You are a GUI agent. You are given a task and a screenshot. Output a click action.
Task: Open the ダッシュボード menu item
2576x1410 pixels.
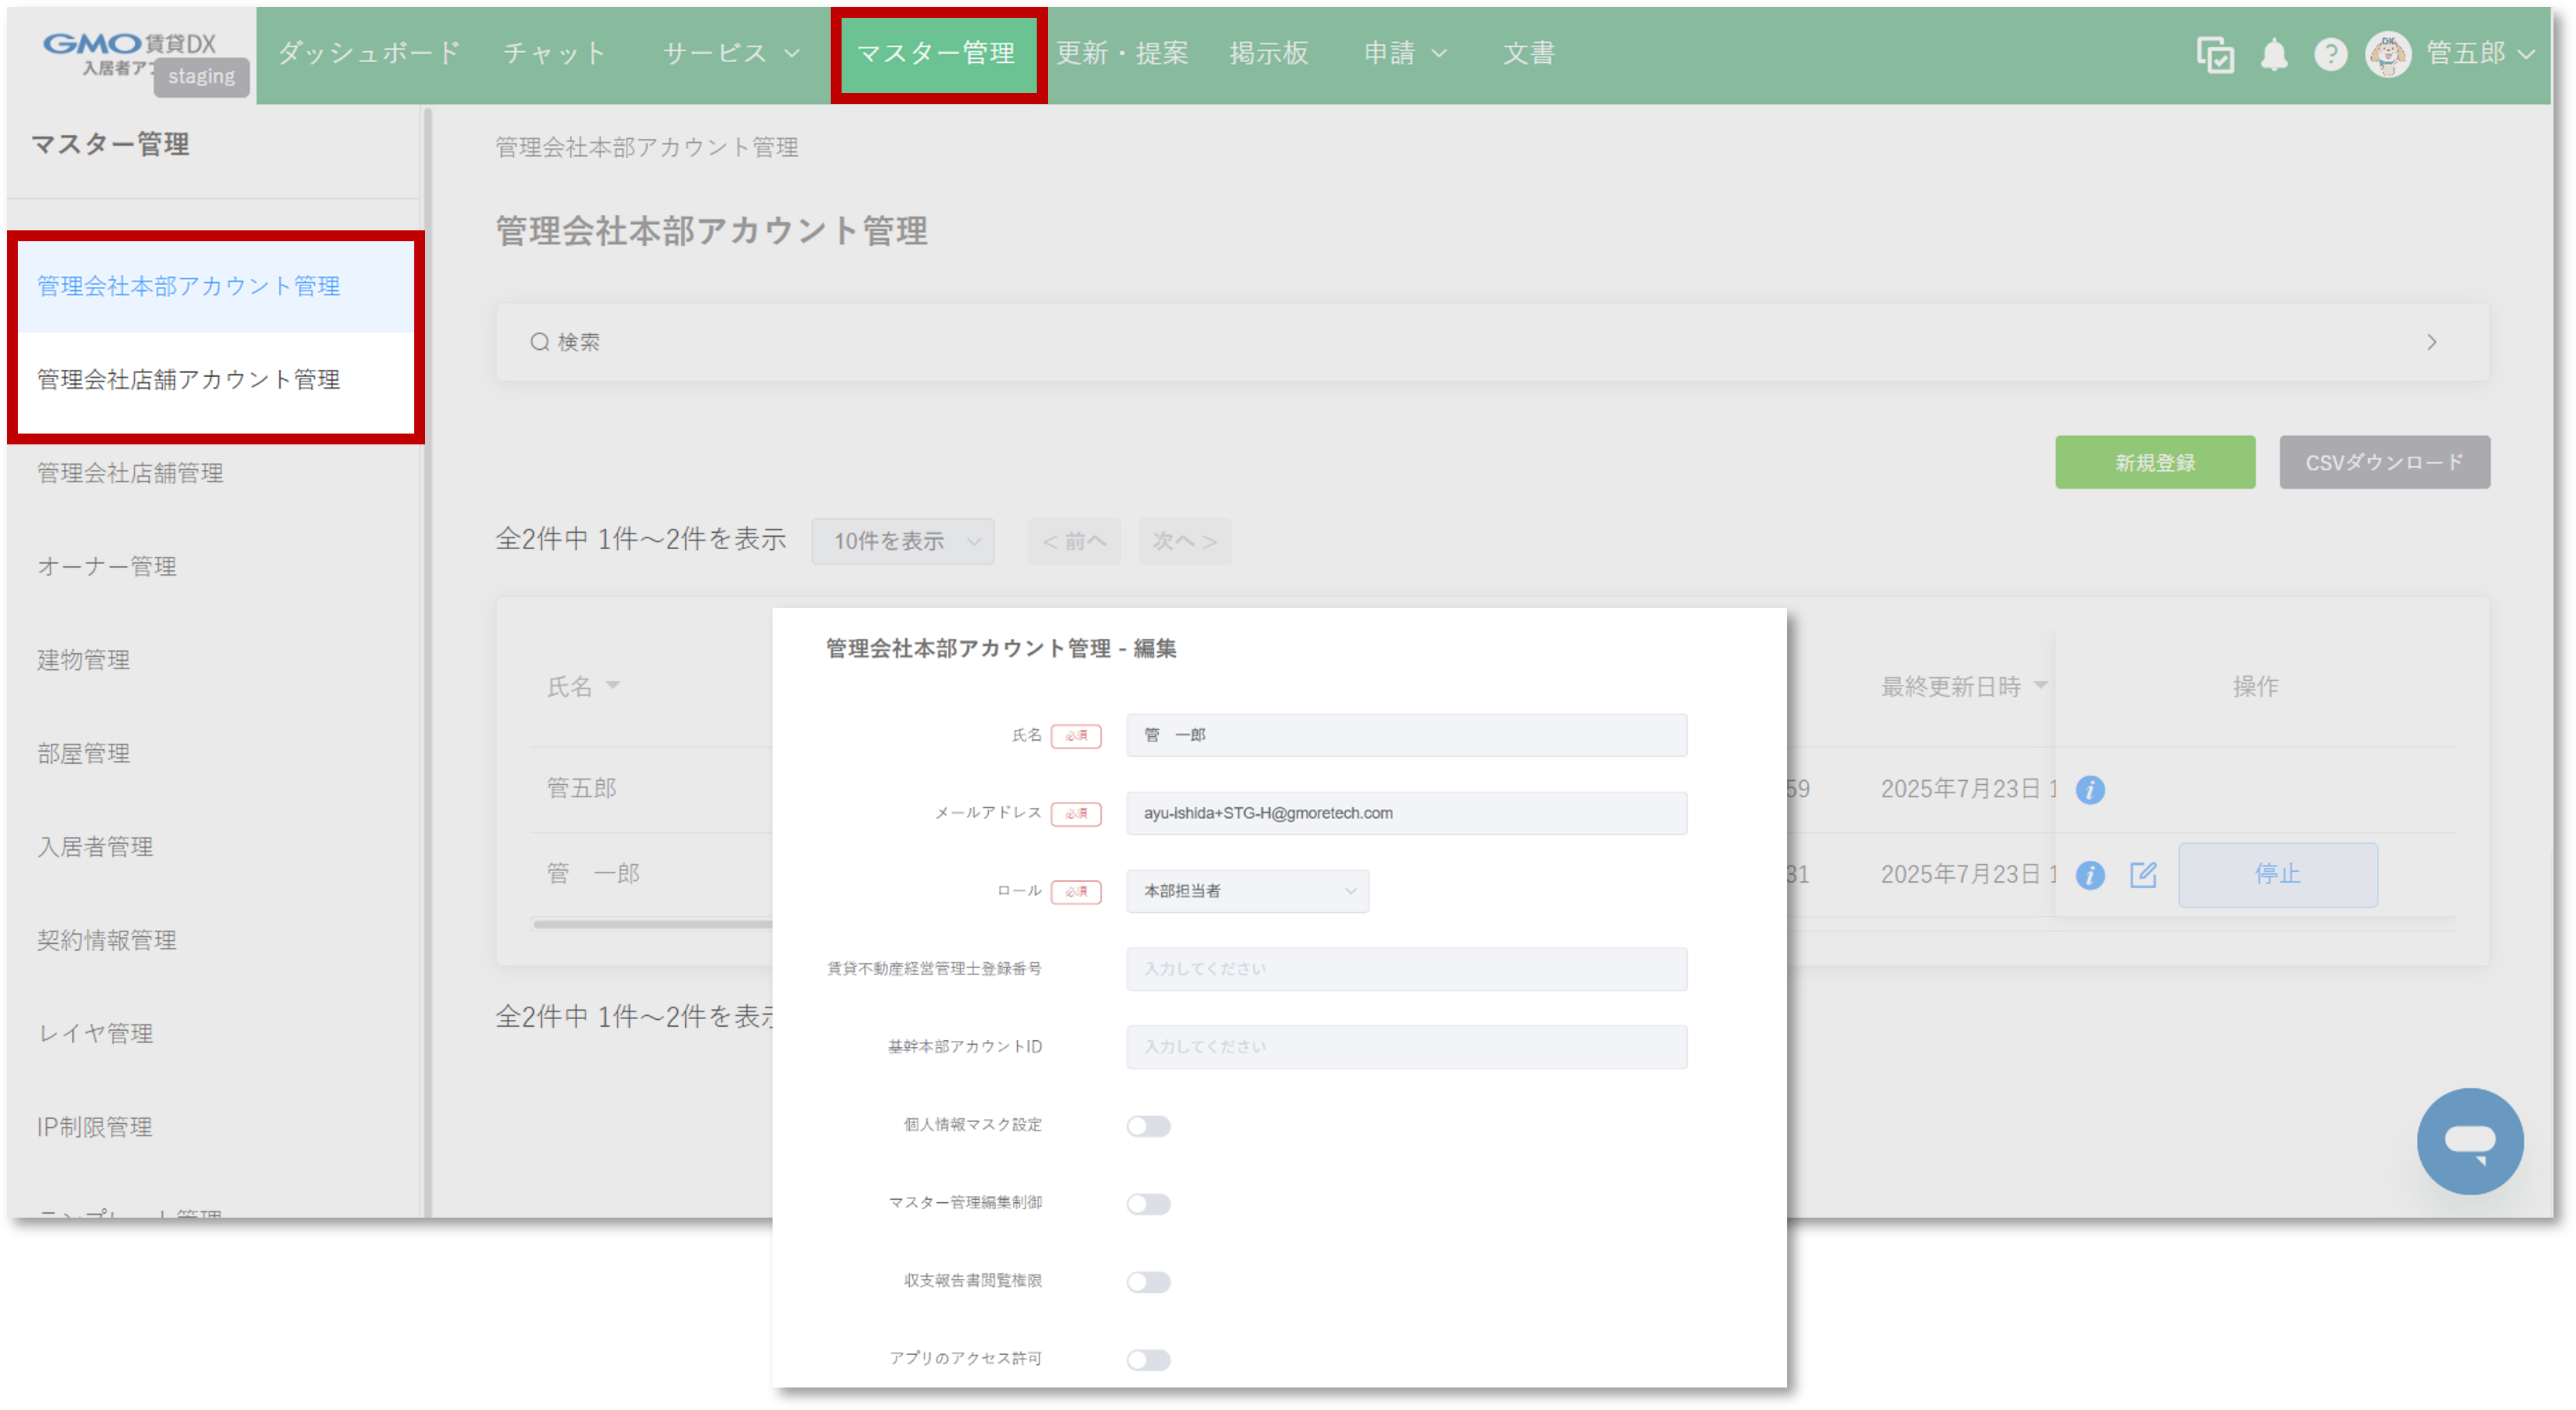(369, 53)
